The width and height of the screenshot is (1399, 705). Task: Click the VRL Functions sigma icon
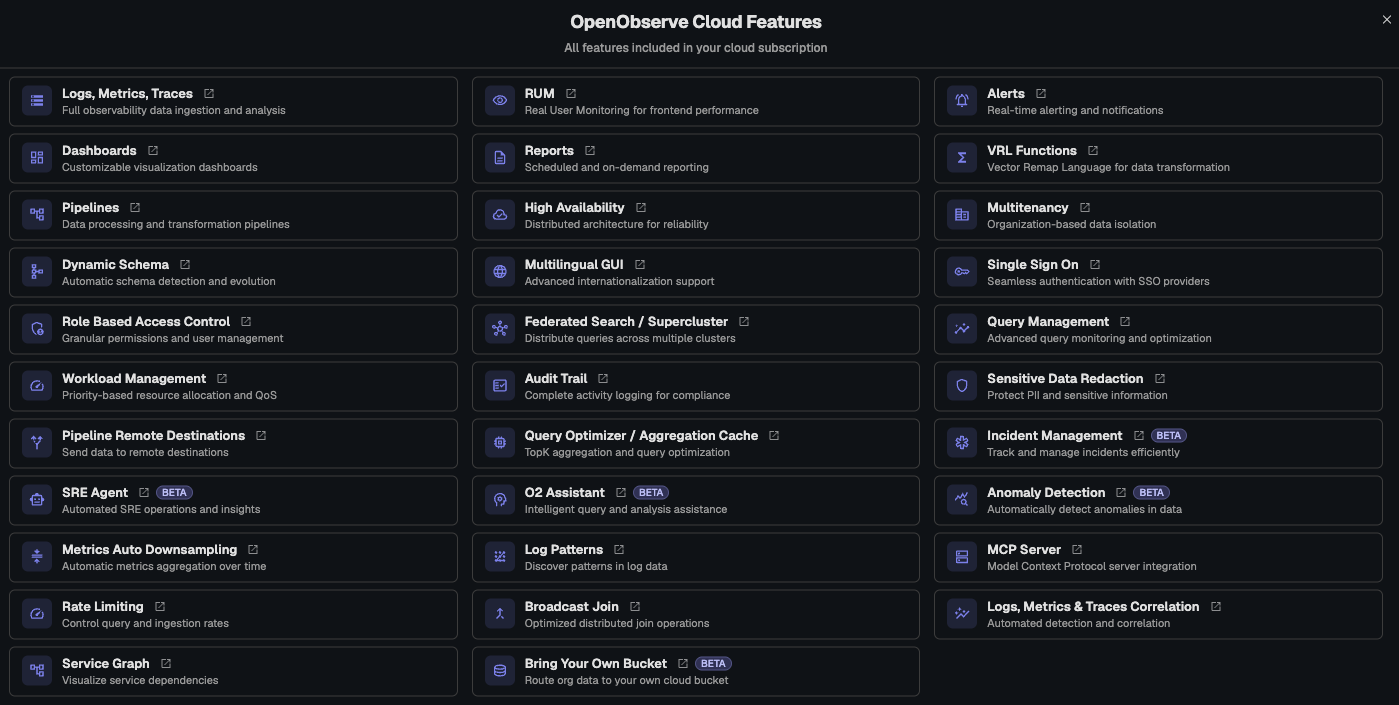(x=962, y=158)
